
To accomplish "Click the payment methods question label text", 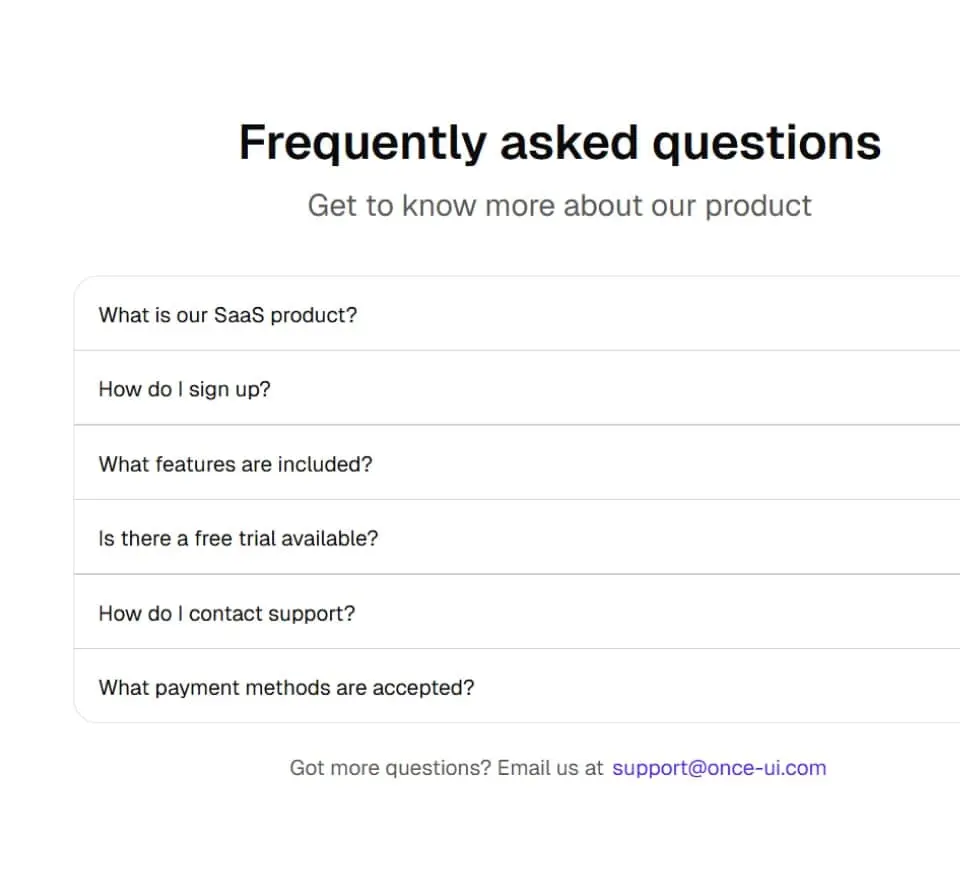I will point(286,688).
